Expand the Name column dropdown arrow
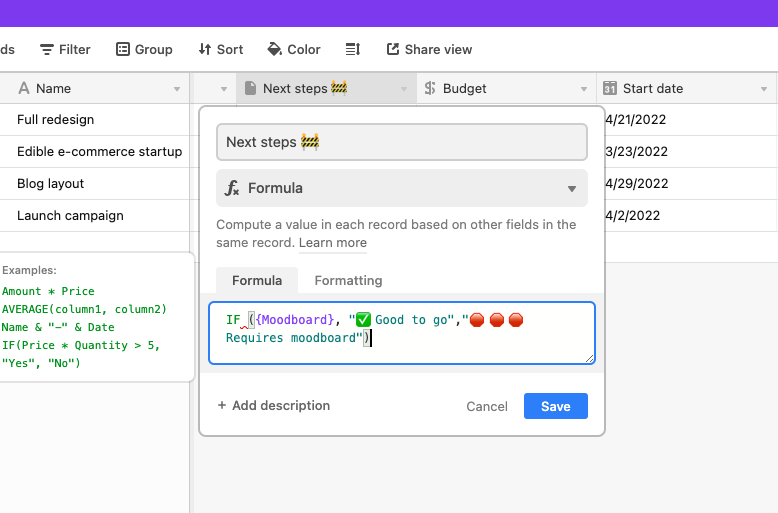This screenshot has width=778, height=513. click(x=177, y=89)
